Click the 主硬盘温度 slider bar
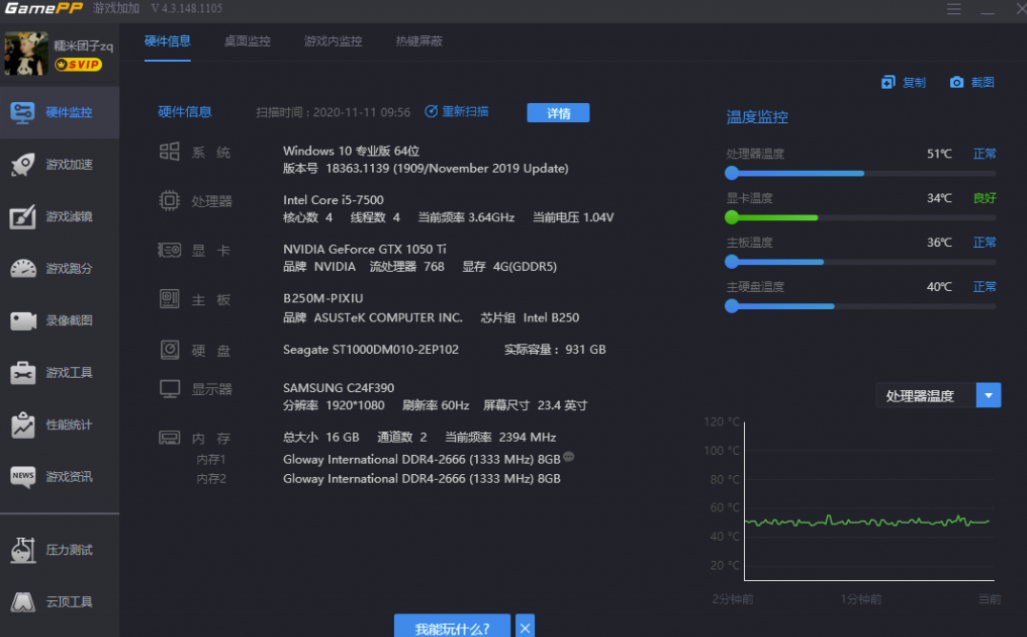The height and width of the screenshot is (637, 1027). tap(861, 306)
